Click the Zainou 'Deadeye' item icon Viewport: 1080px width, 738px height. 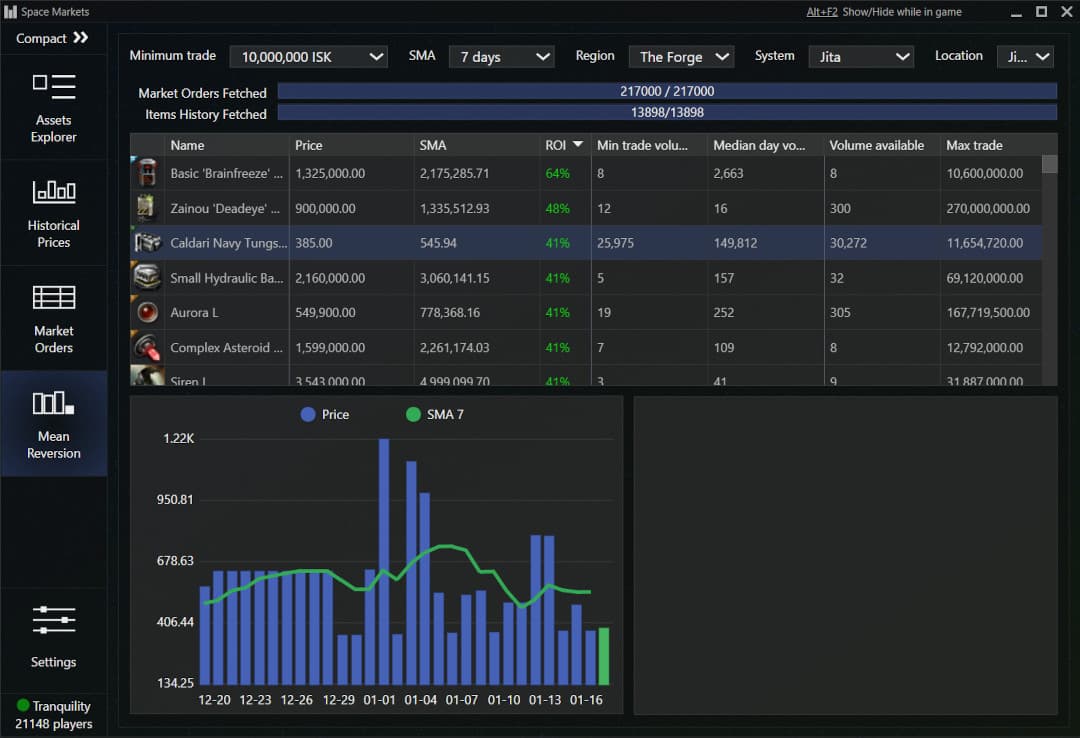coord(147,208)
